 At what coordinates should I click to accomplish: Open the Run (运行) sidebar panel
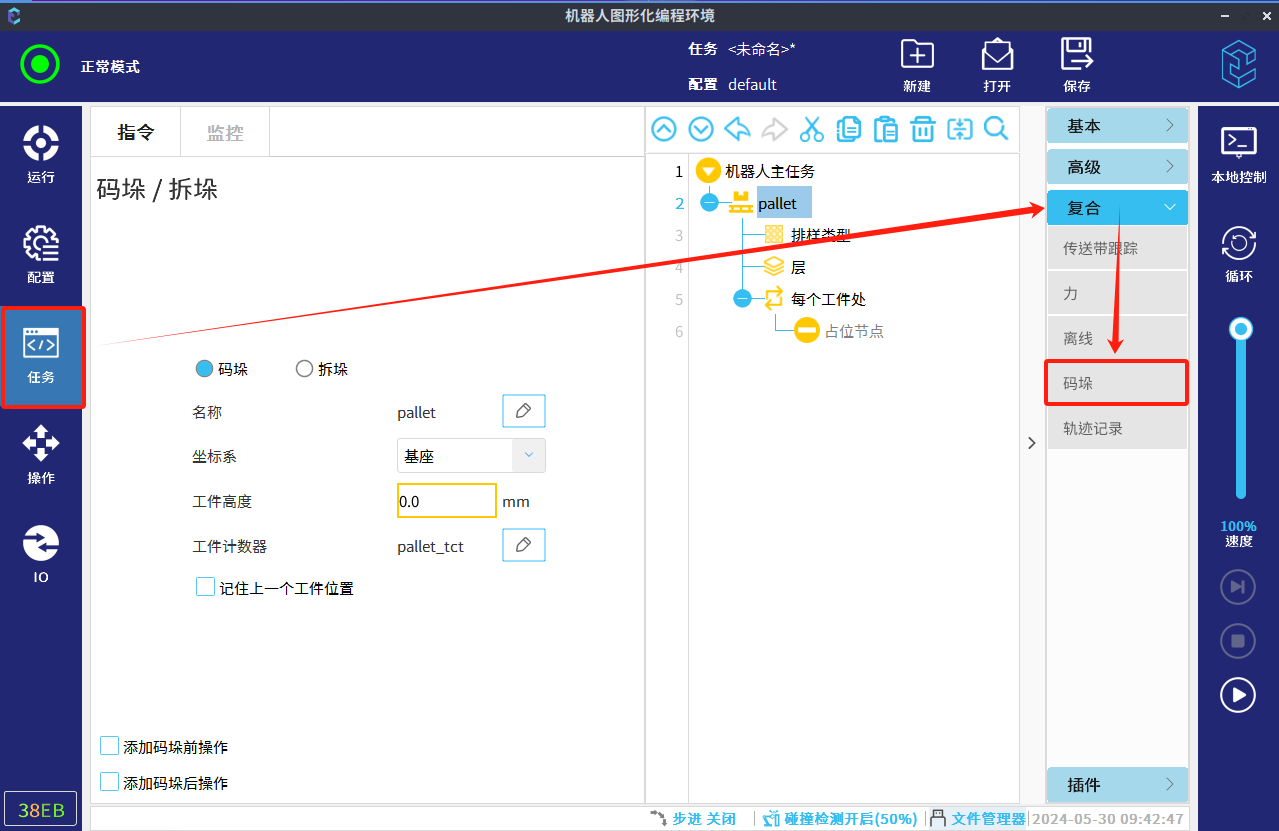[41, 155]
